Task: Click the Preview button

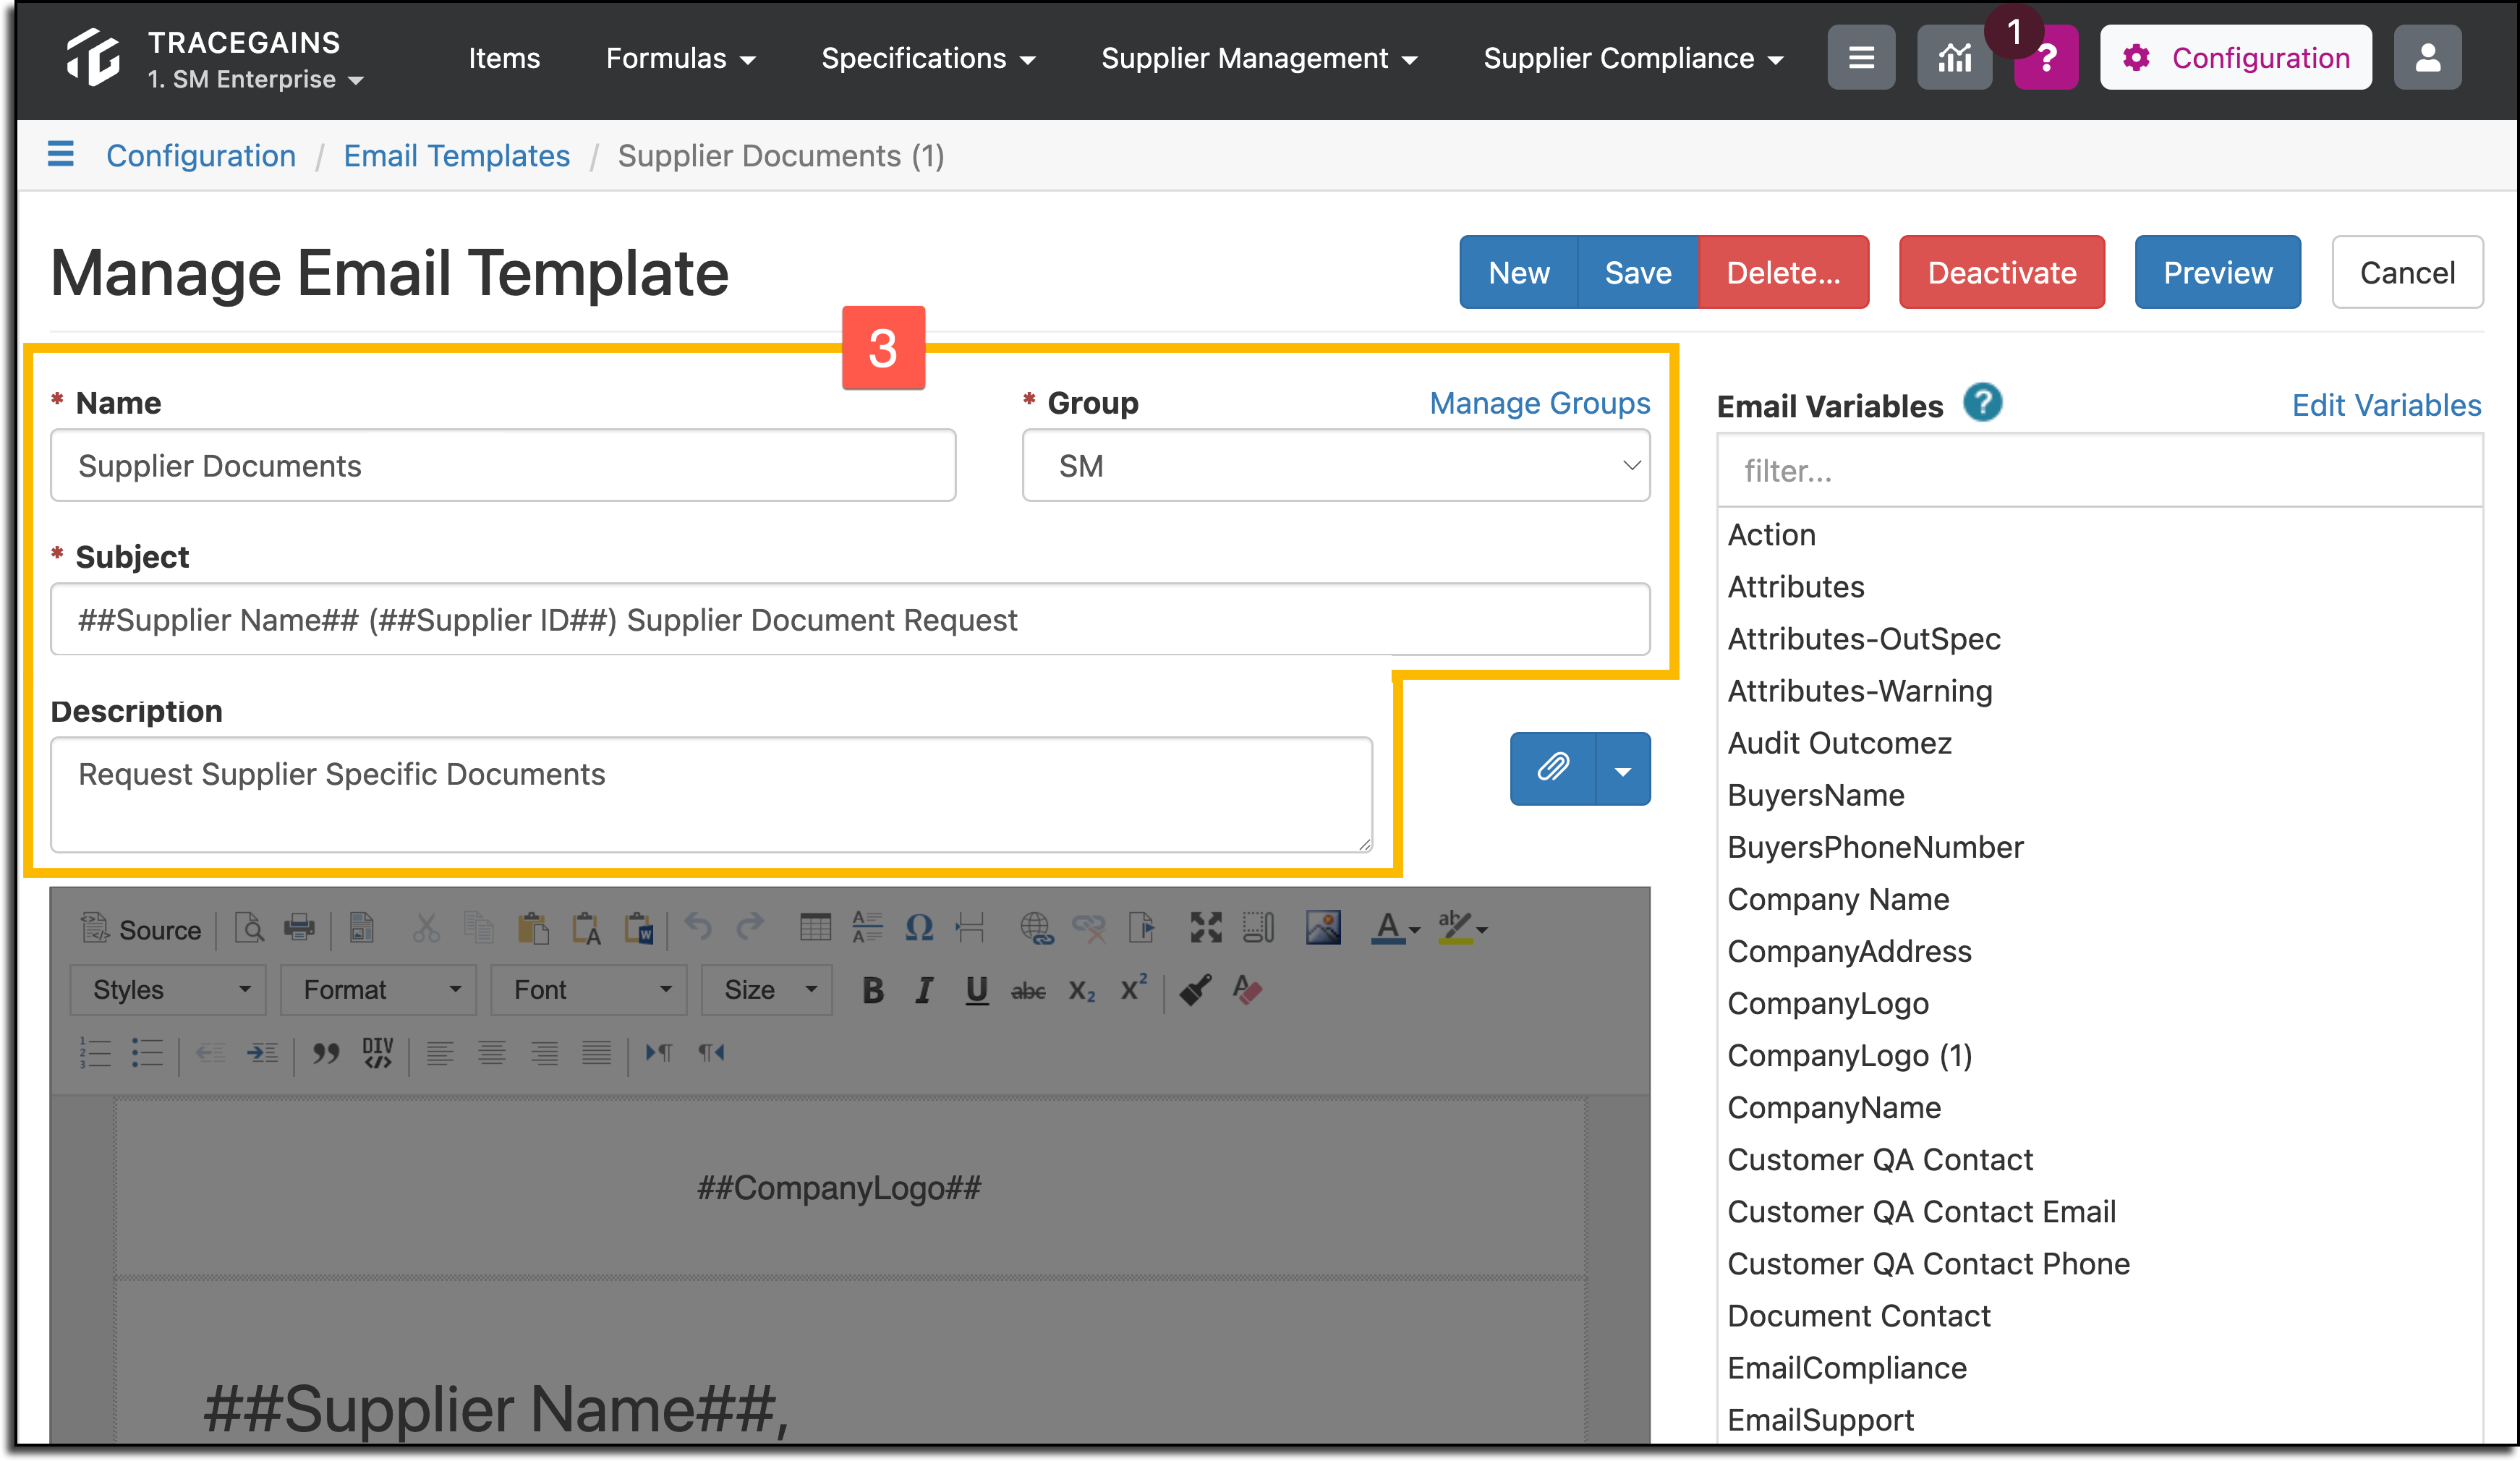Action: tap(2217, 272)
